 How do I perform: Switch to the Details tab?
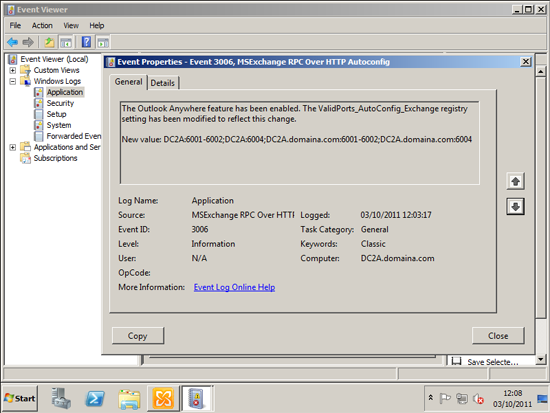click(163, 83)
